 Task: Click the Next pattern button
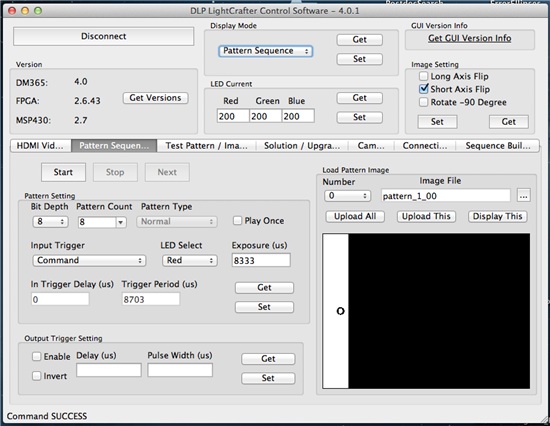coord(167,172)
